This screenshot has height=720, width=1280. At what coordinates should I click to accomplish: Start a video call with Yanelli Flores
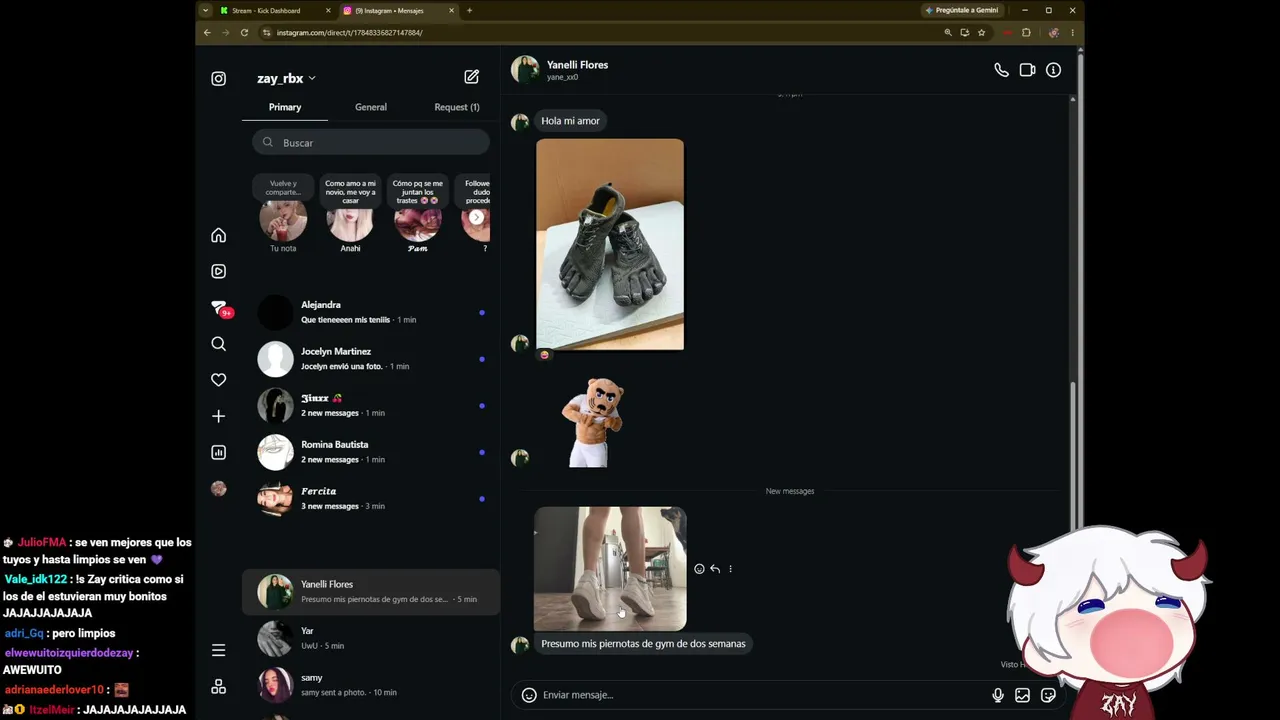pos(1027,70)
